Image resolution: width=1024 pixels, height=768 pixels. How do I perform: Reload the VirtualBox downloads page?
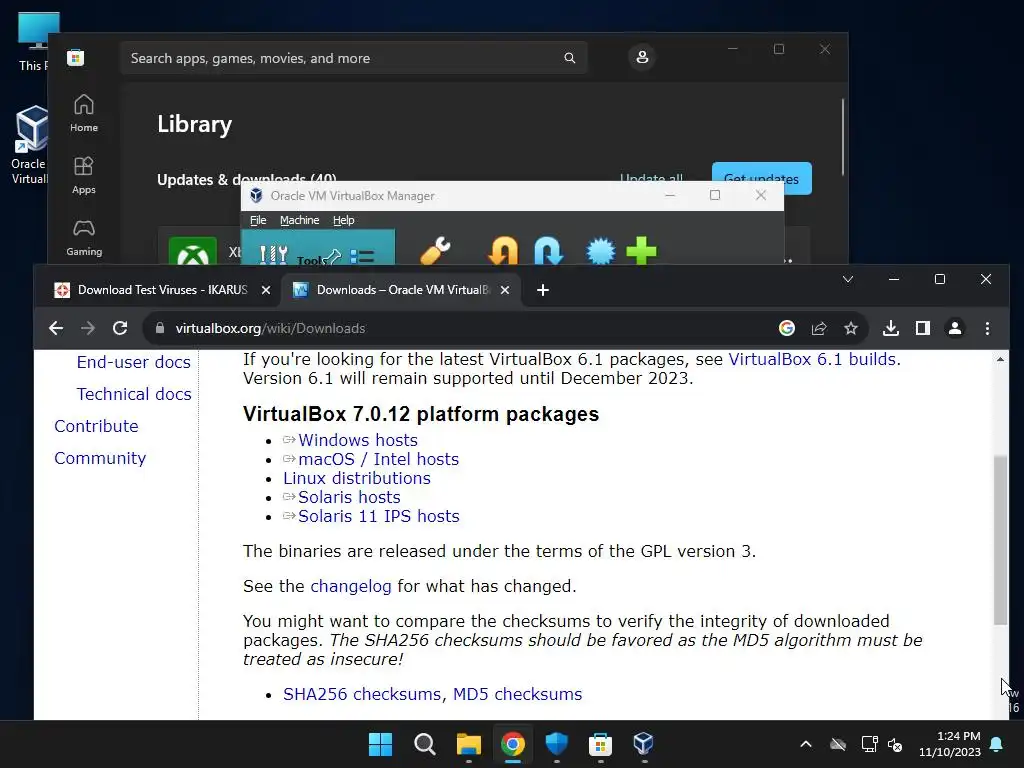click(120, 328)
